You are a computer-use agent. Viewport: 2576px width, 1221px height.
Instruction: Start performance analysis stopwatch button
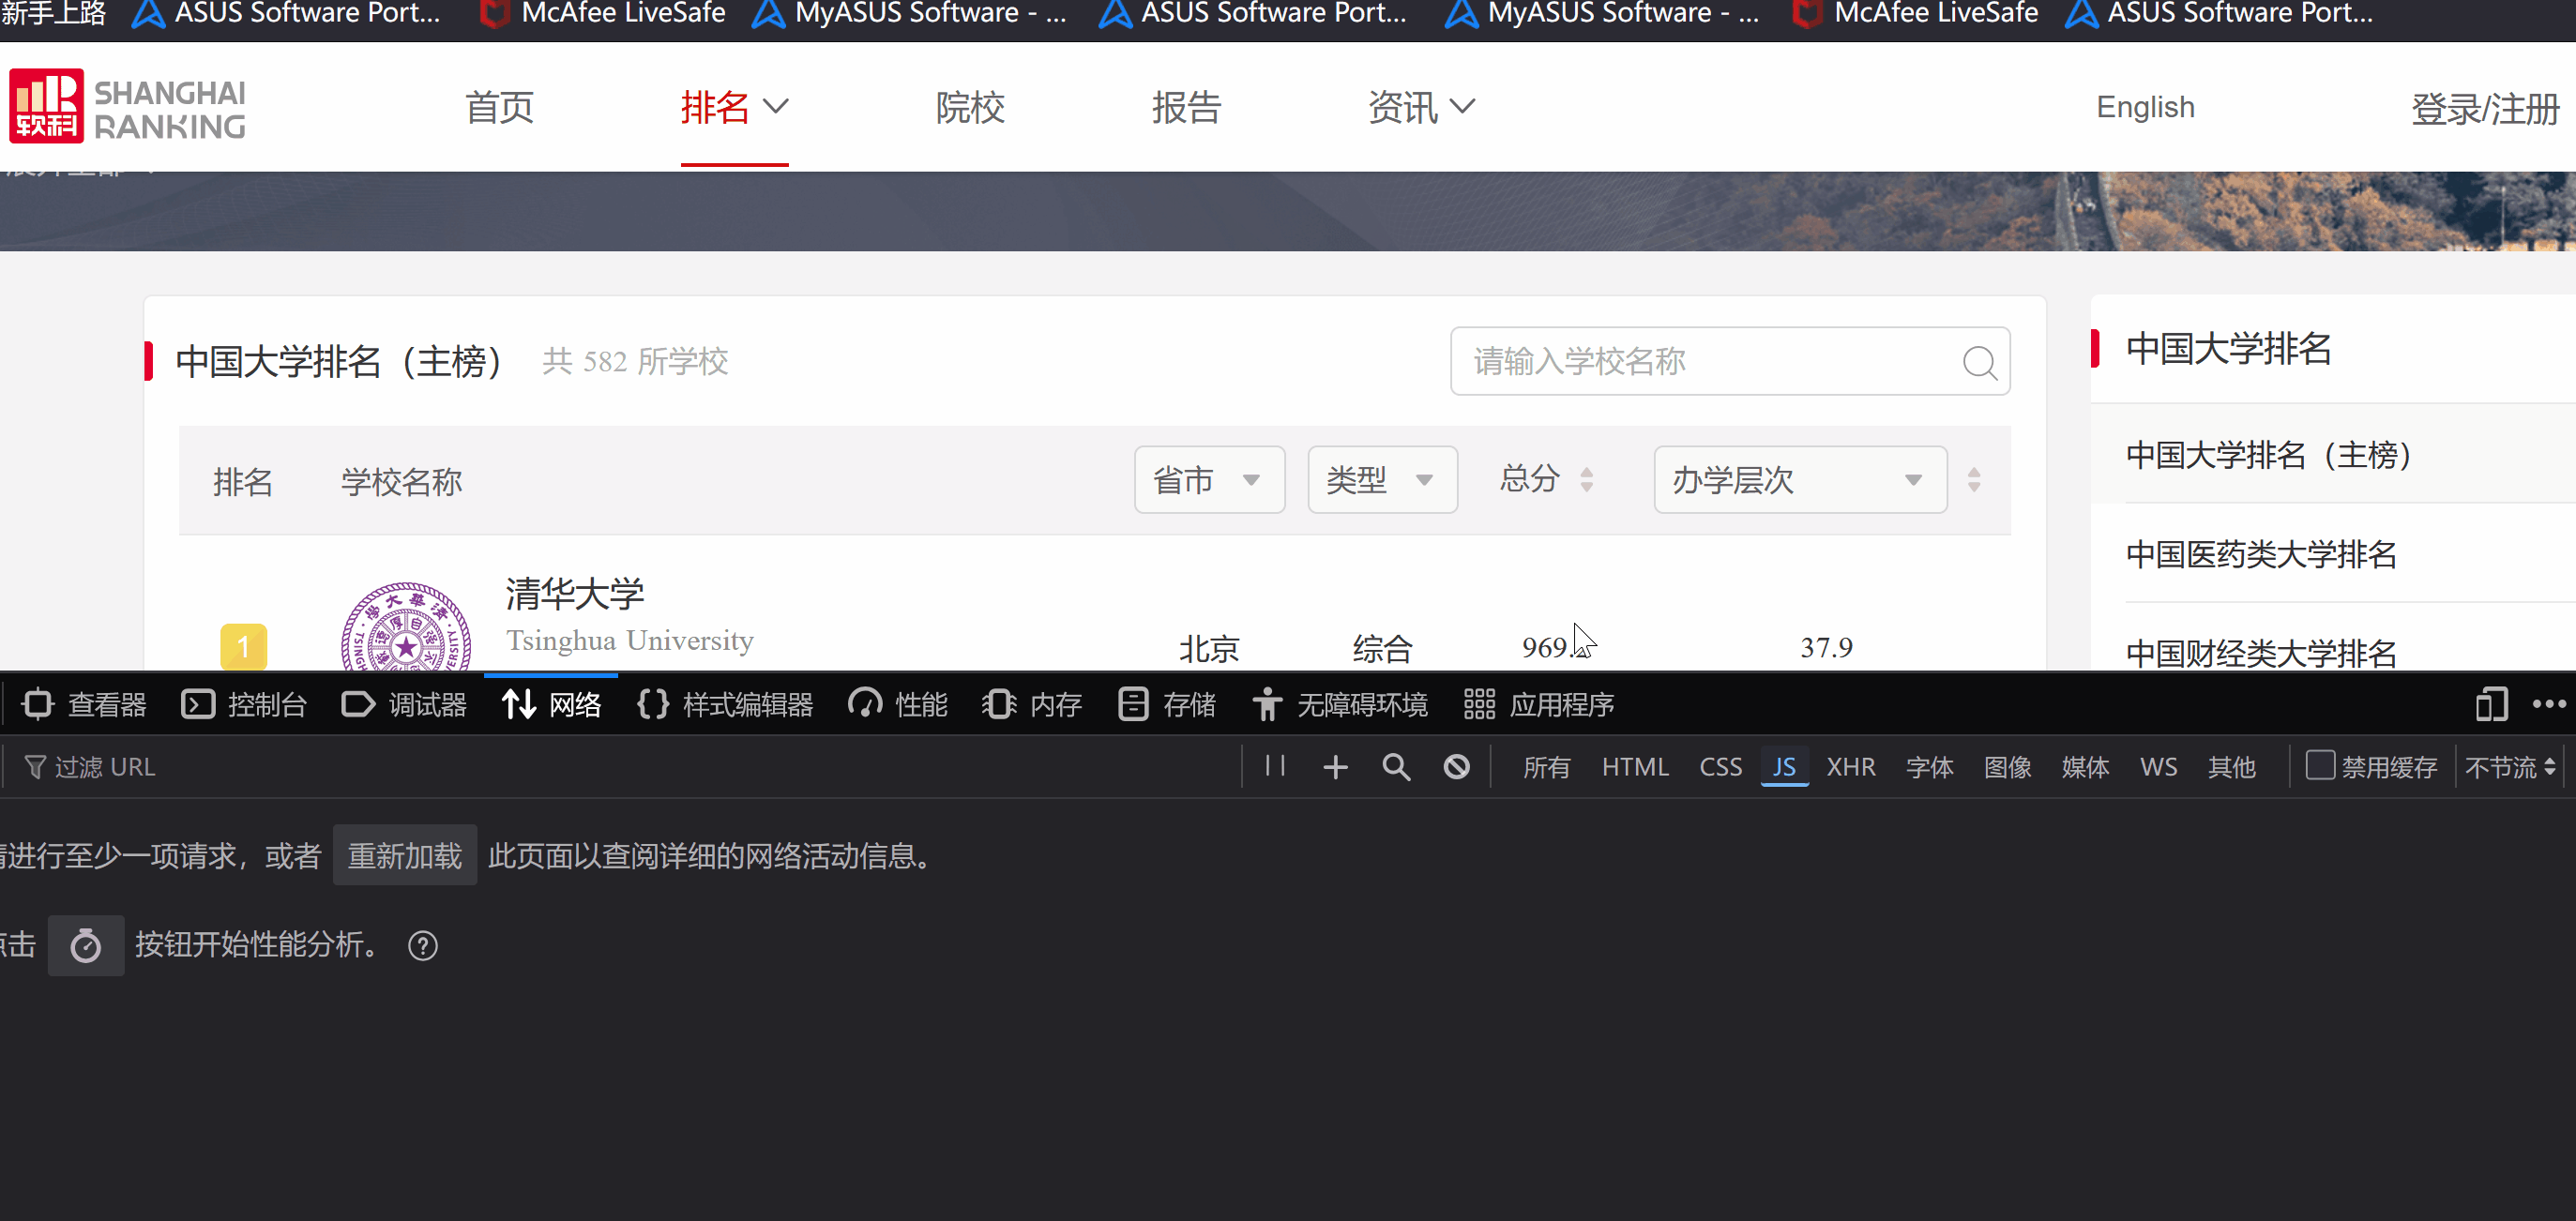(x=86, y=945)
